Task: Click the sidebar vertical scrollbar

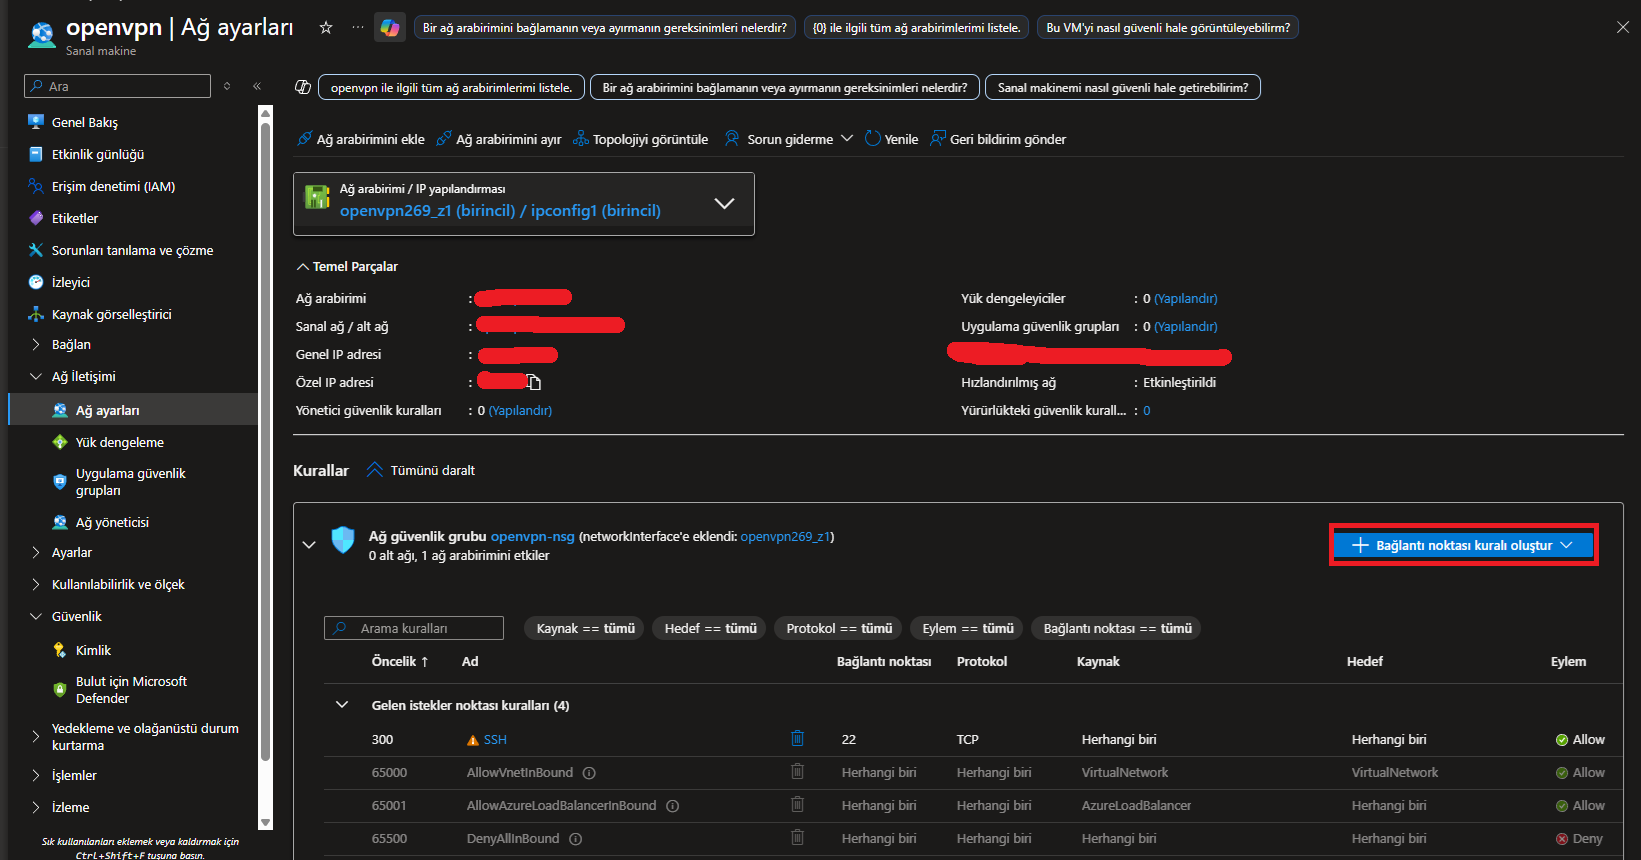Action: [x=265, y=440]
